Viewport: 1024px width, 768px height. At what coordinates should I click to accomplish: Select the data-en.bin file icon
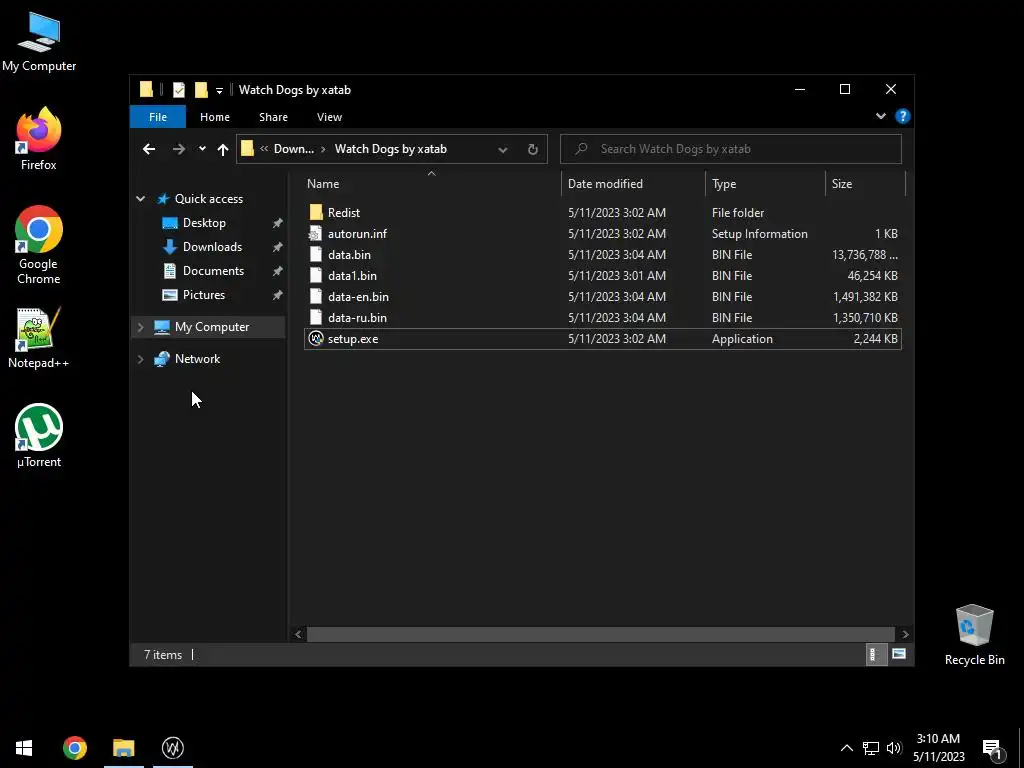(316, 296)
